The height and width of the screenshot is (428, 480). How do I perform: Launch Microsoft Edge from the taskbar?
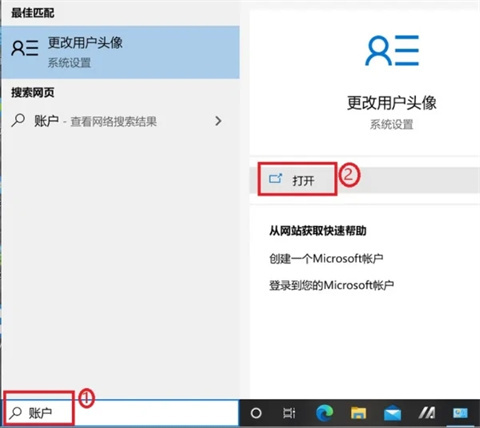pyautogui.click(x=324, y=413)
